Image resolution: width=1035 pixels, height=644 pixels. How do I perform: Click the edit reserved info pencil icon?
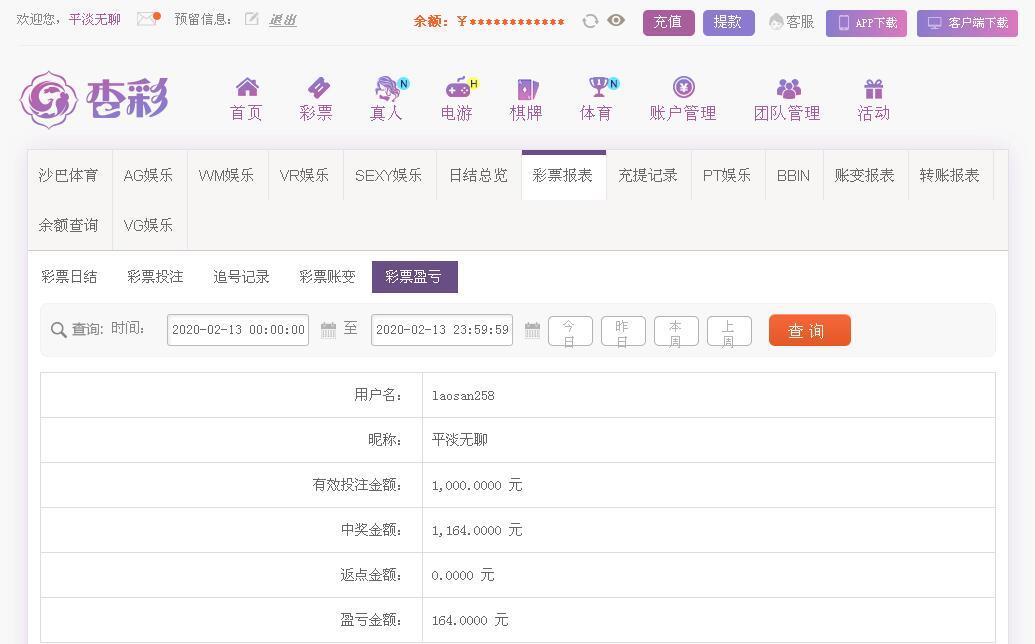pos(252,19)
